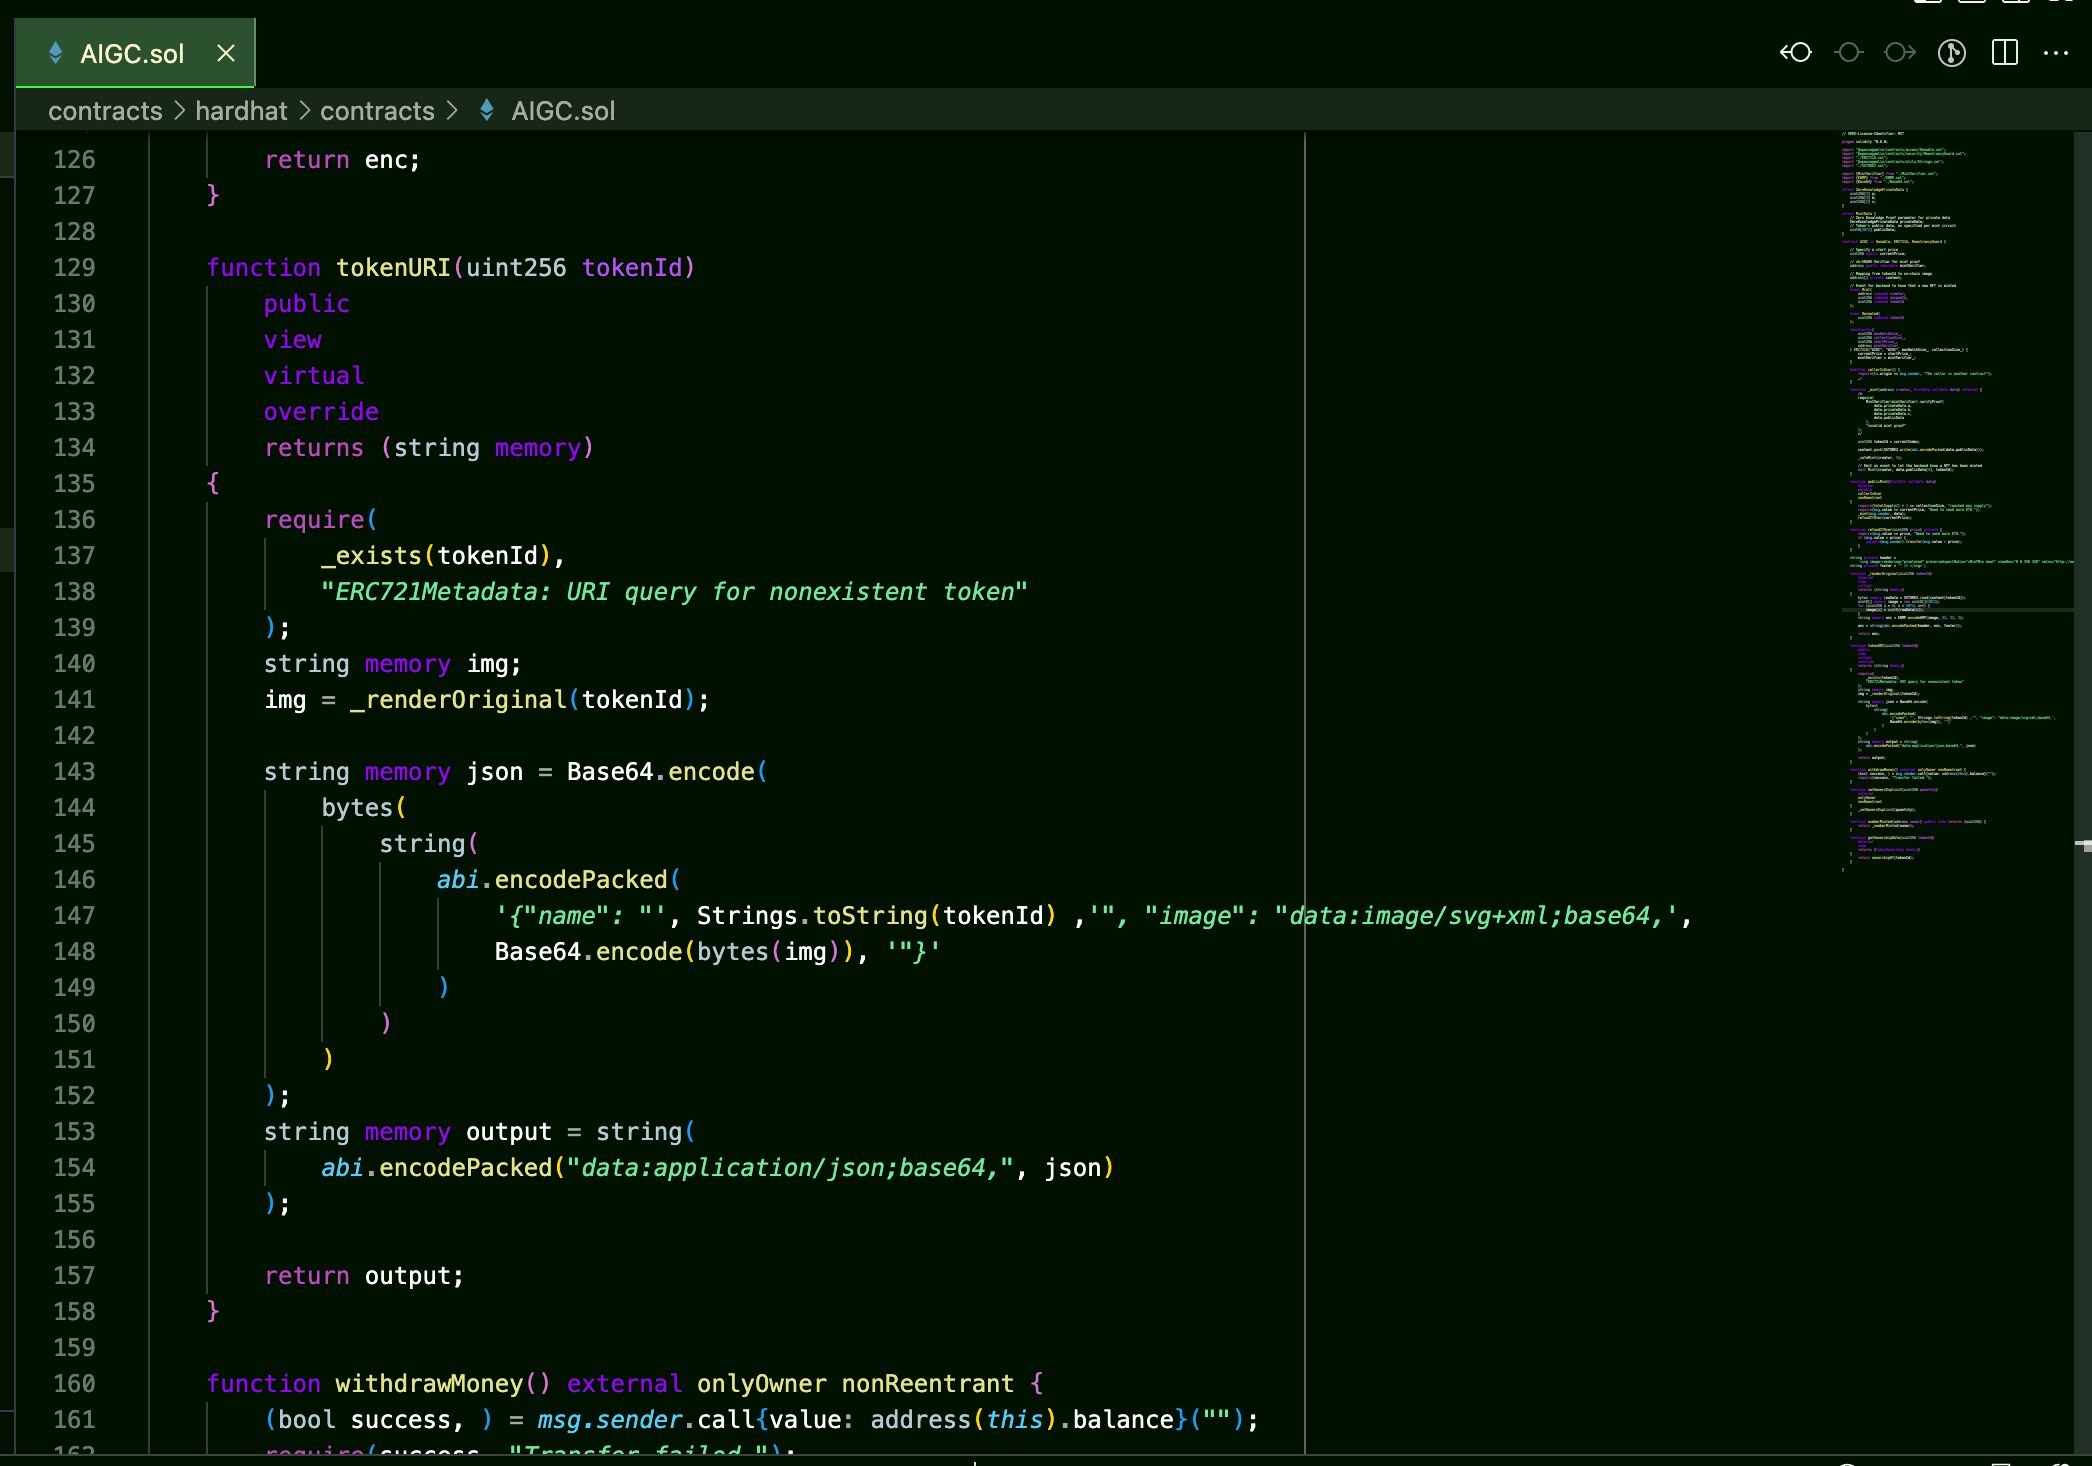The height and width of the screenshot is (1466, 2092).
Task: Click line number 143
Action: click(75, 772)
